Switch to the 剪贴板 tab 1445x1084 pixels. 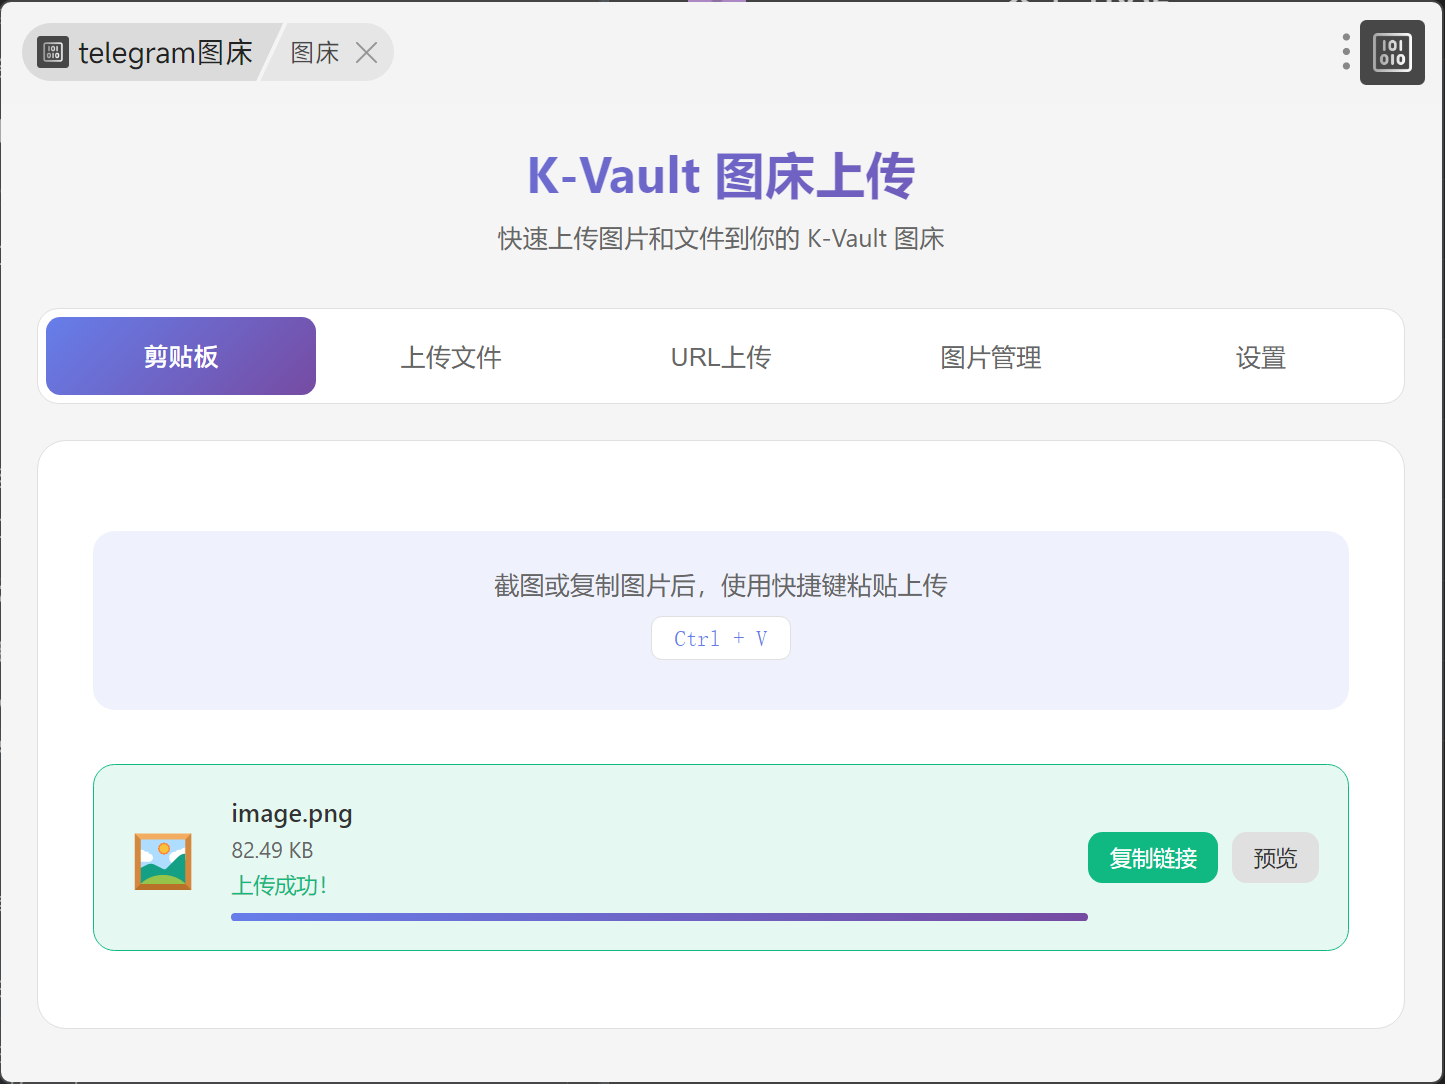click(x=181, y=356)
